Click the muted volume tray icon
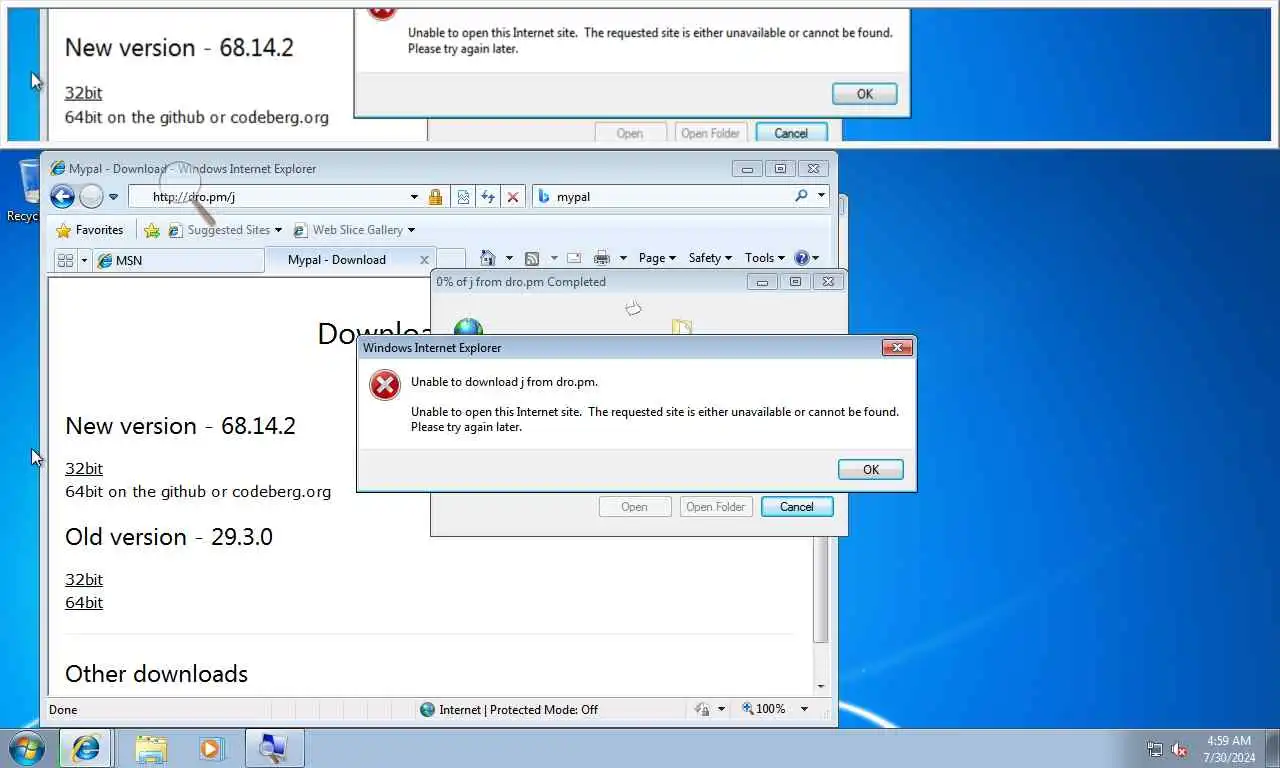 tap(1179, 749)
